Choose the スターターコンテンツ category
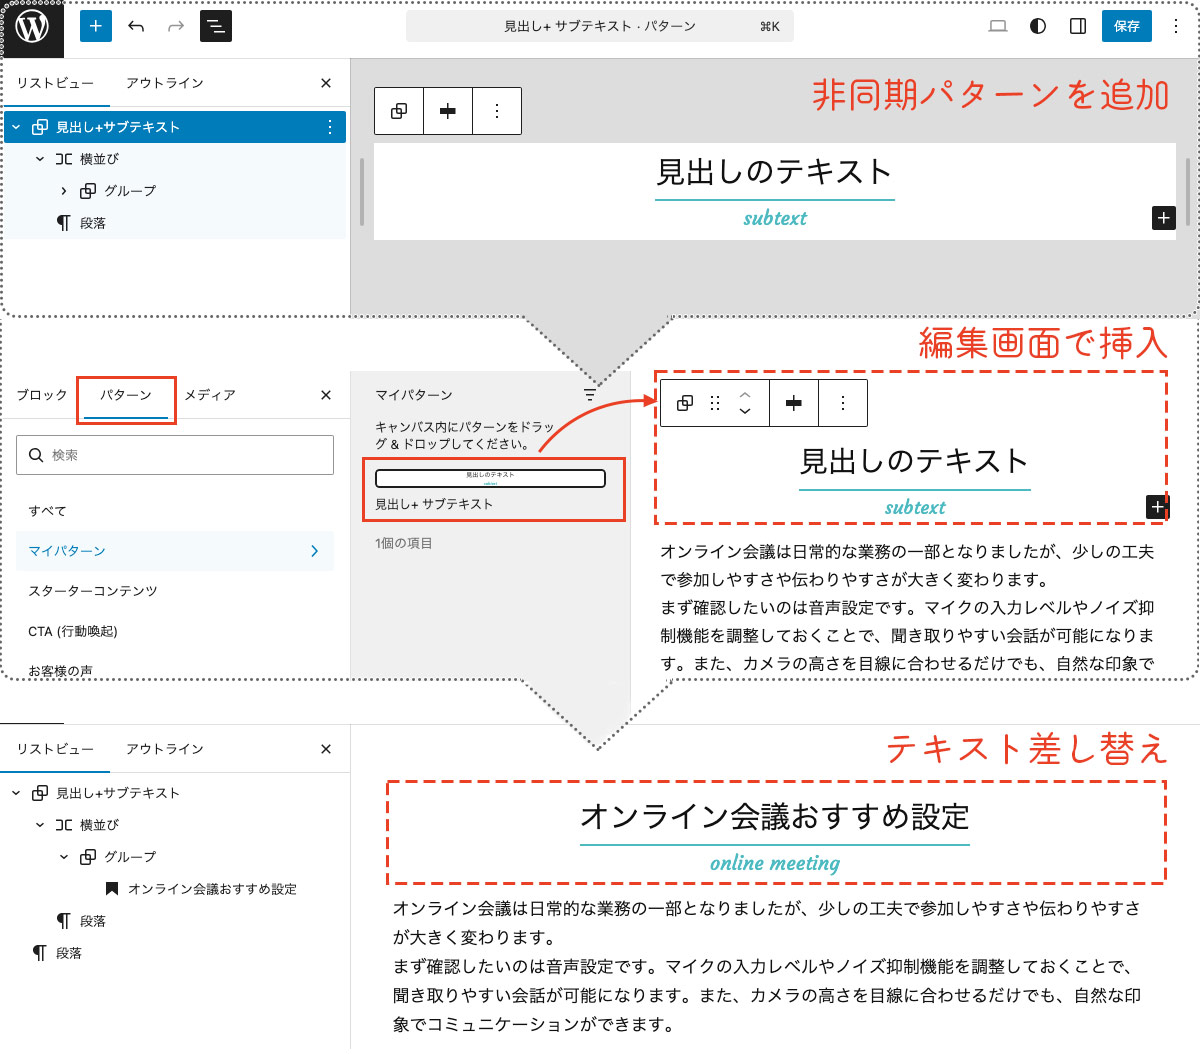 coord(175,591)
